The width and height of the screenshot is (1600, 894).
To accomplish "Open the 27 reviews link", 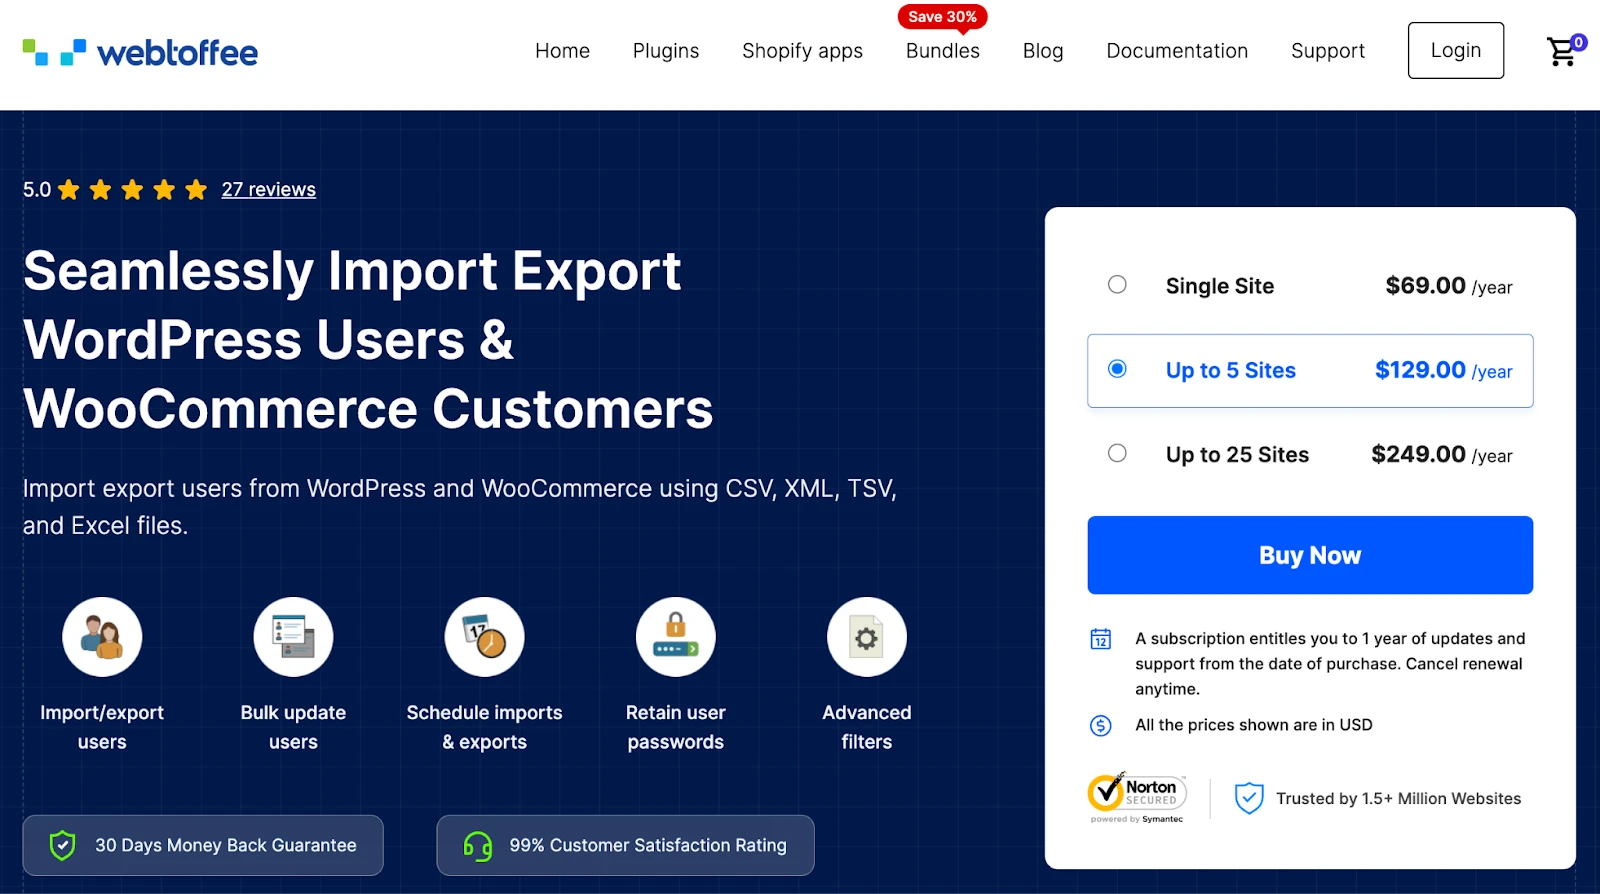I will (x=269, y=189).
